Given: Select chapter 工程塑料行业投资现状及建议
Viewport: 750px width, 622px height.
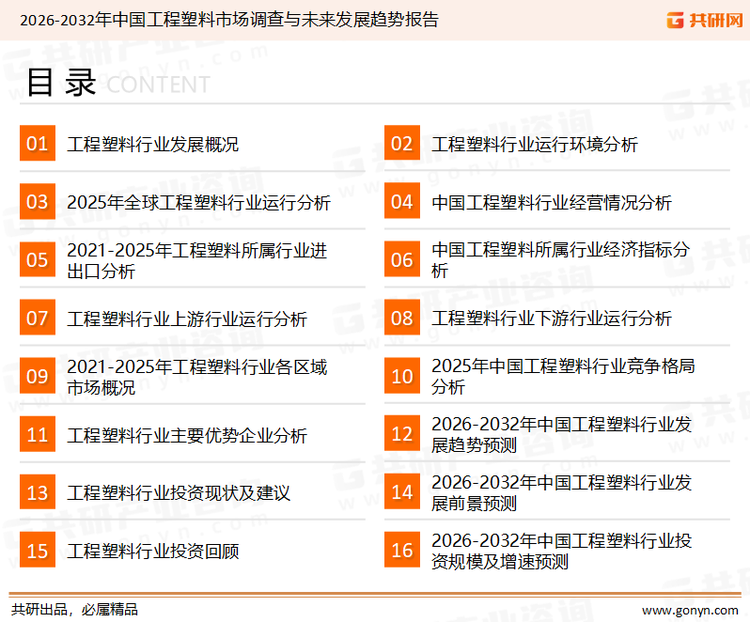Looking at the screenshot, I should pos(178,493).
